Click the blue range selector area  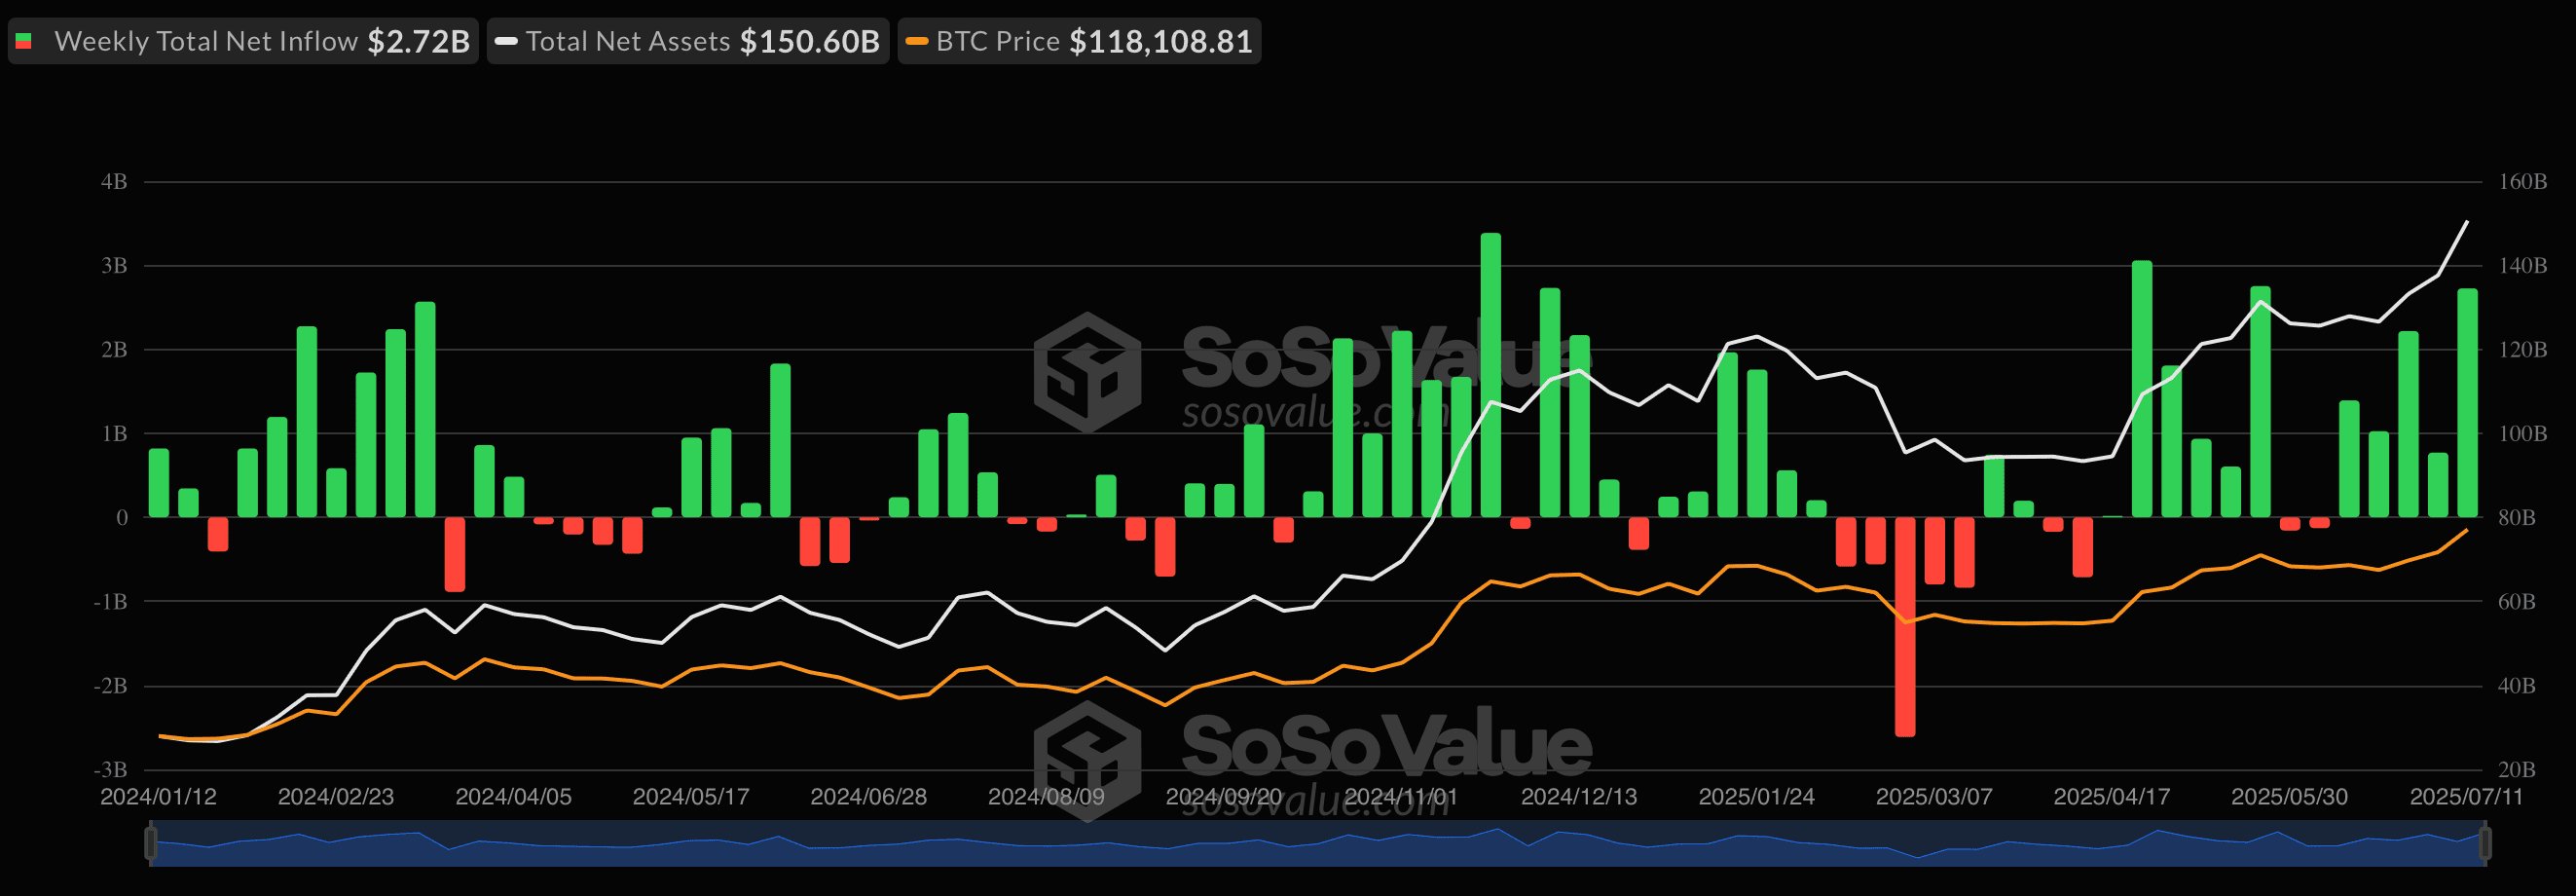click(1317, 843)
